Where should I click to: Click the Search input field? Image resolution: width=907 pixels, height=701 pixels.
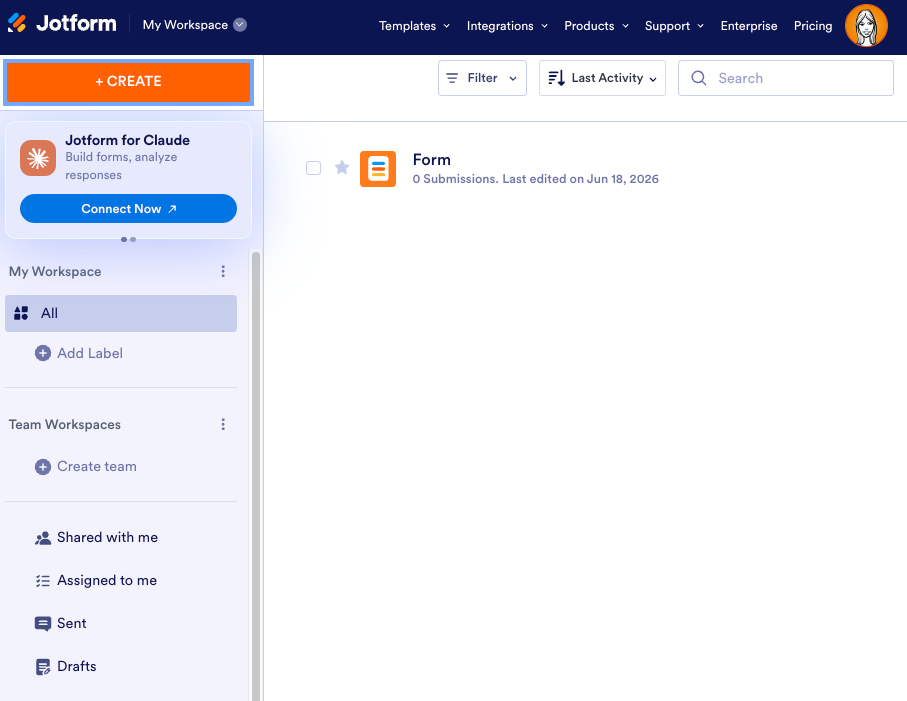786,78
